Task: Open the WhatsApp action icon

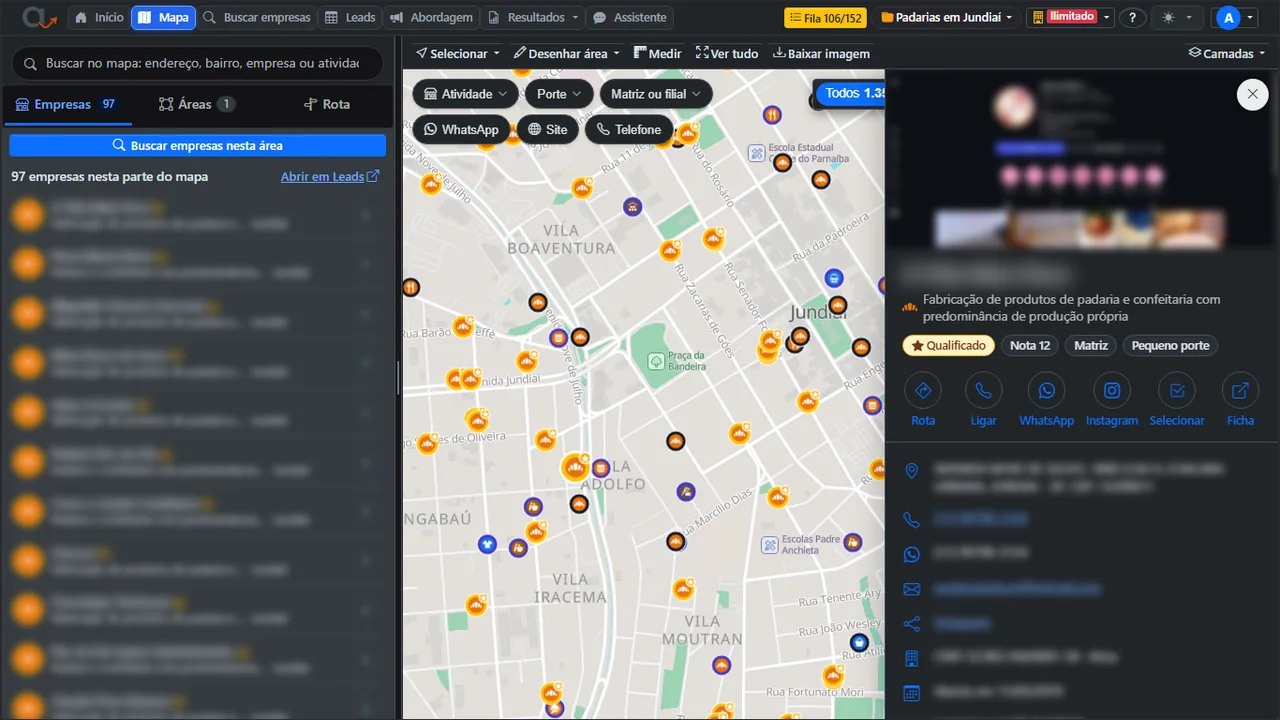Action: pos(1046,391)
